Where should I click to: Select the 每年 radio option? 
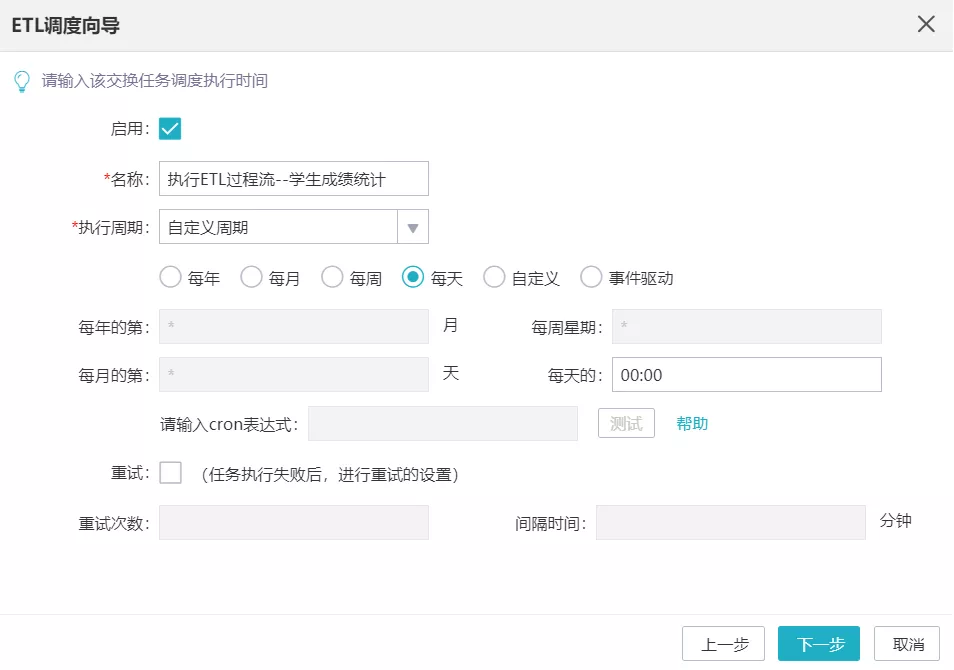[x=171, y=278]
